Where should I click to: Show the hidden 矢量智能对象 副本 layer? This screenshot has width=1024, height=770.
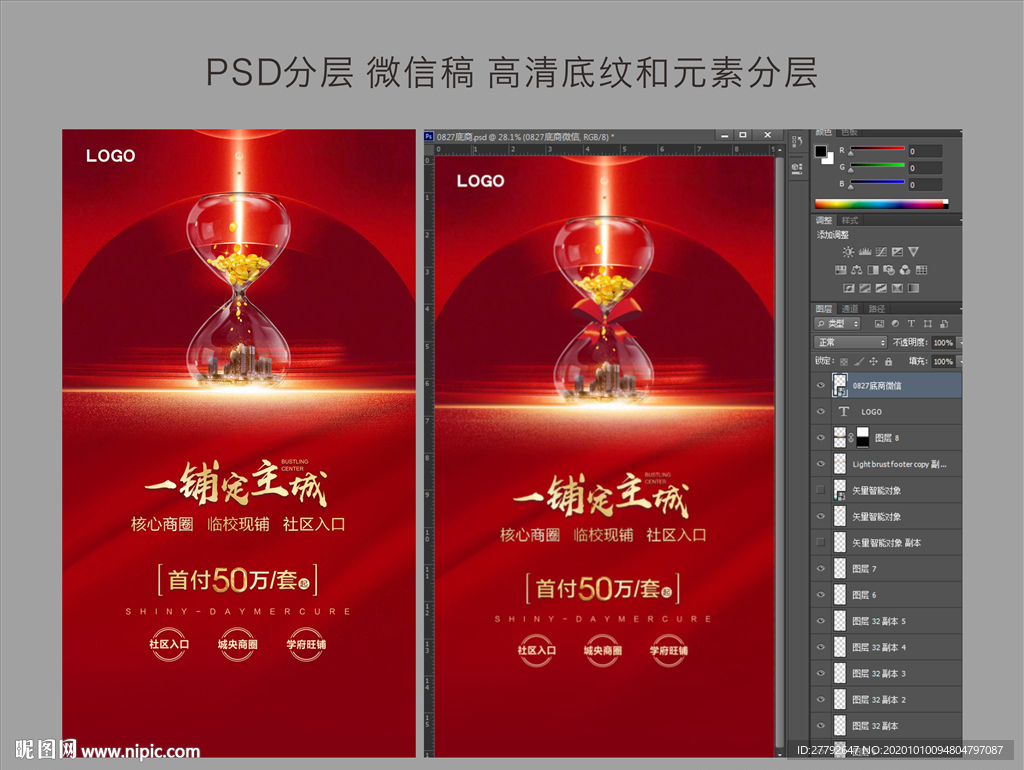click(x=821, y=542)
